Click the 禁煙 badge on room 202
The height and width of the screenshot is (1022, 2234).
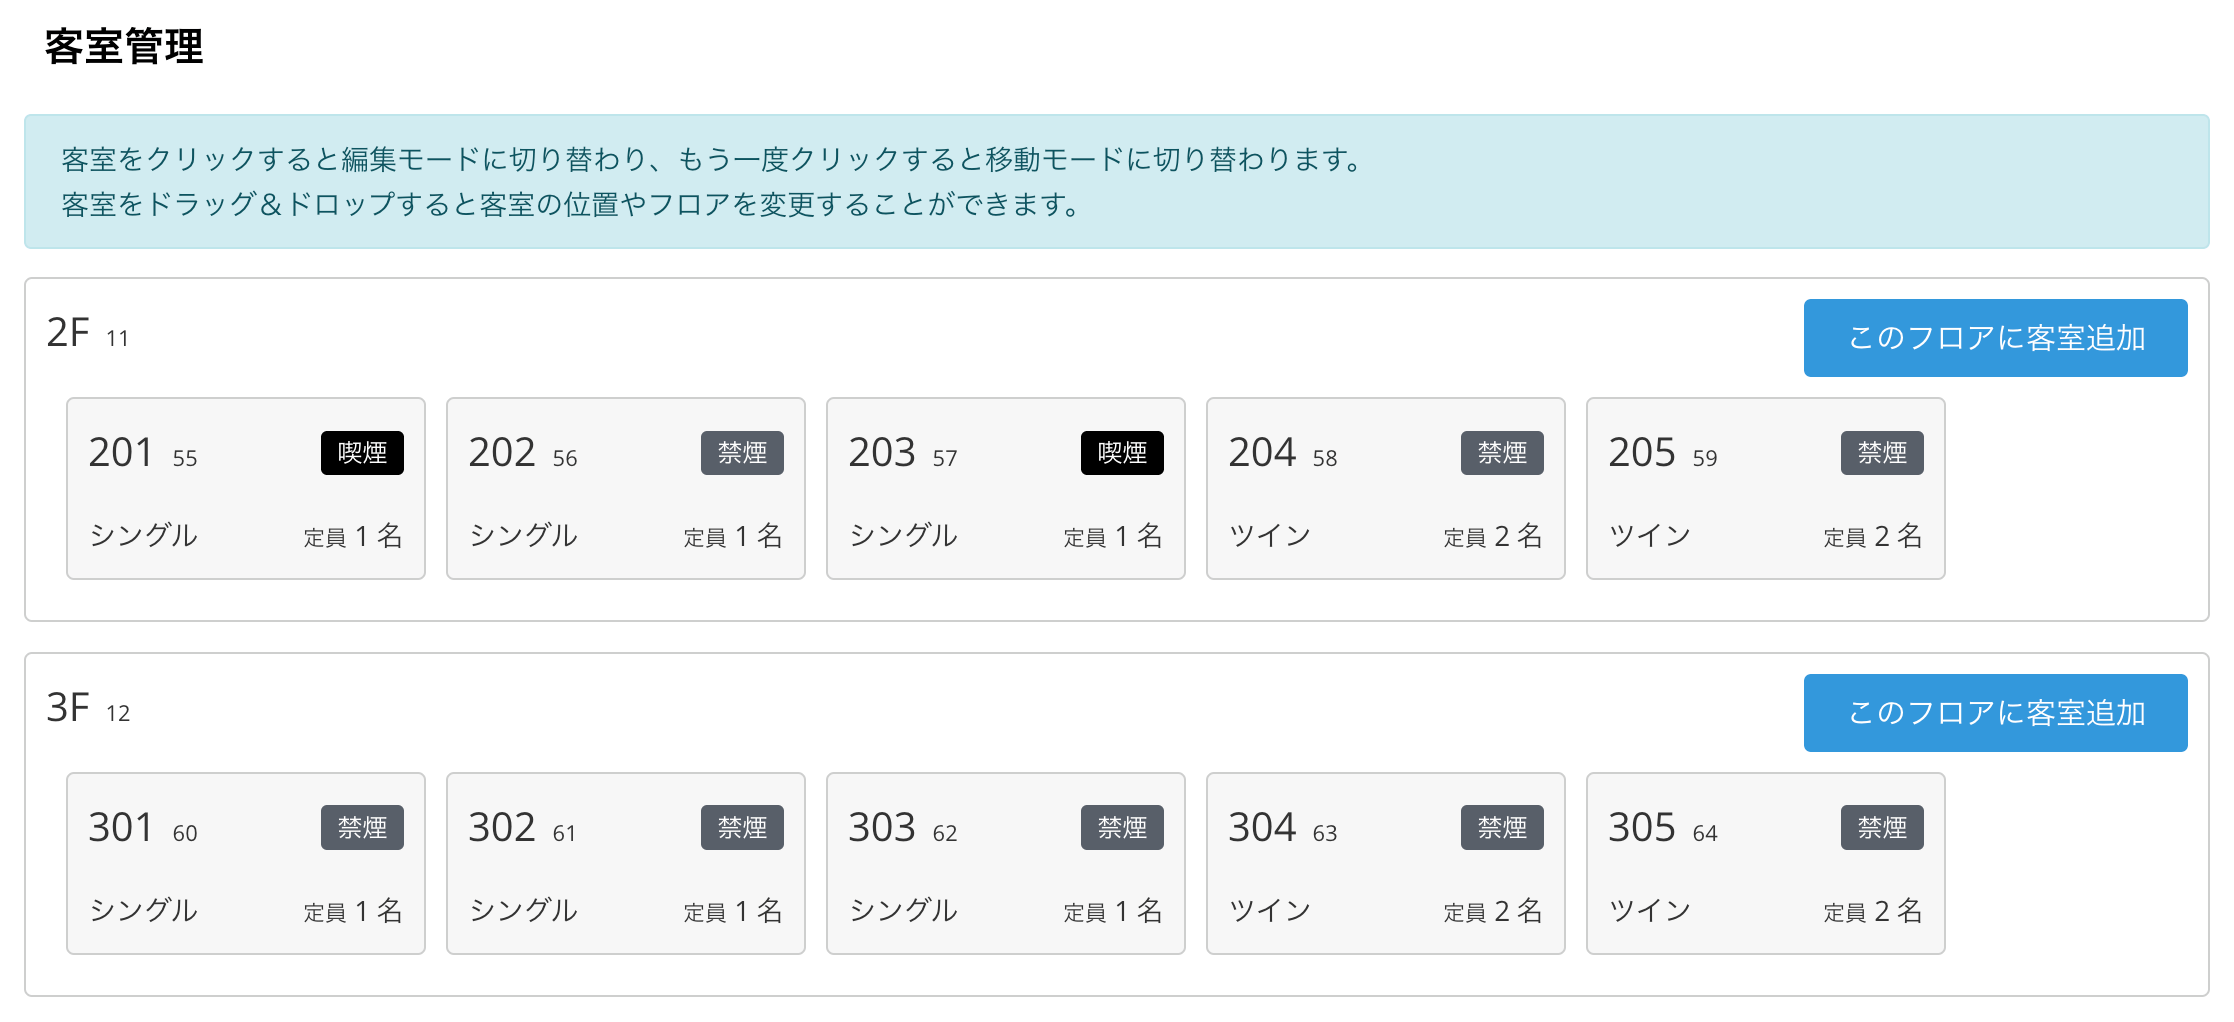click(x=742, y=453)
